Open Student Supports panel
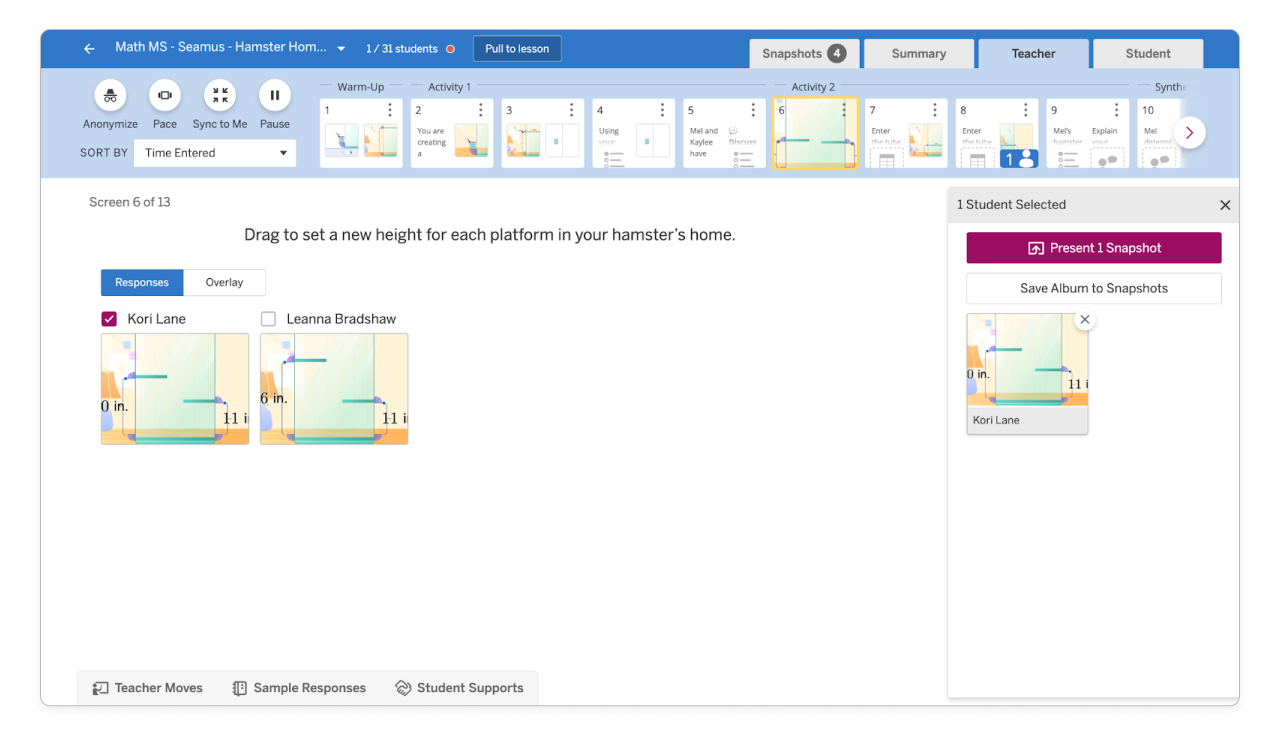1280x735 pixels. 460,687
